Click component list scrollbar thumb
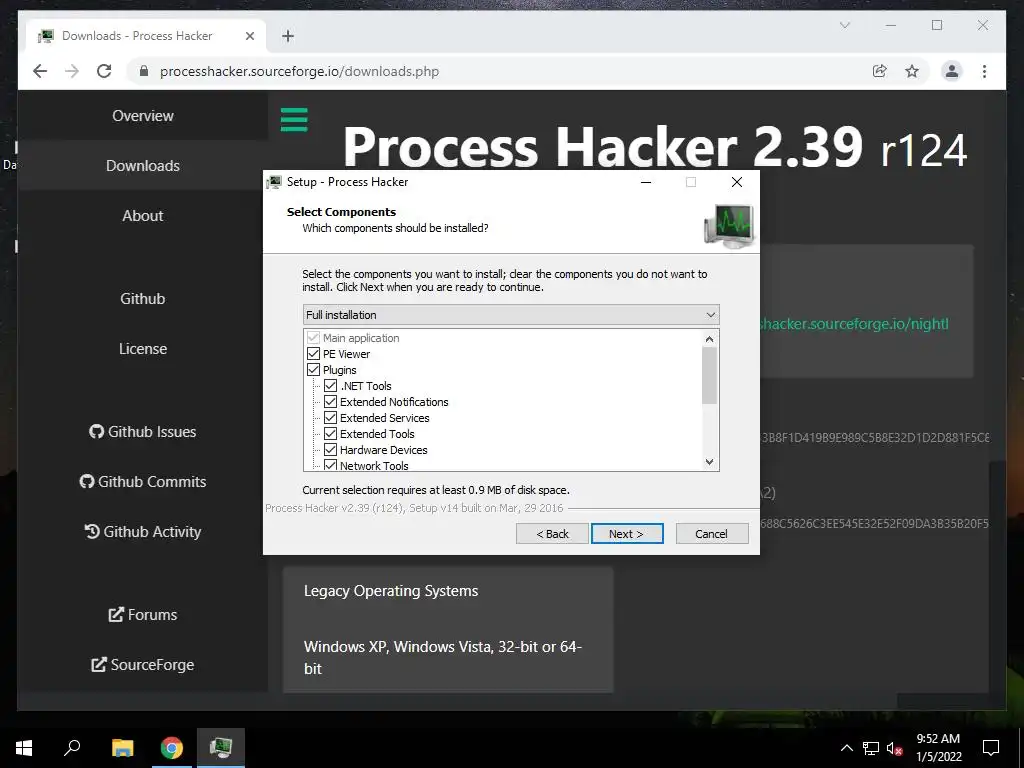The height and width of the screenshot is (768, 1024). coord(710,376)
